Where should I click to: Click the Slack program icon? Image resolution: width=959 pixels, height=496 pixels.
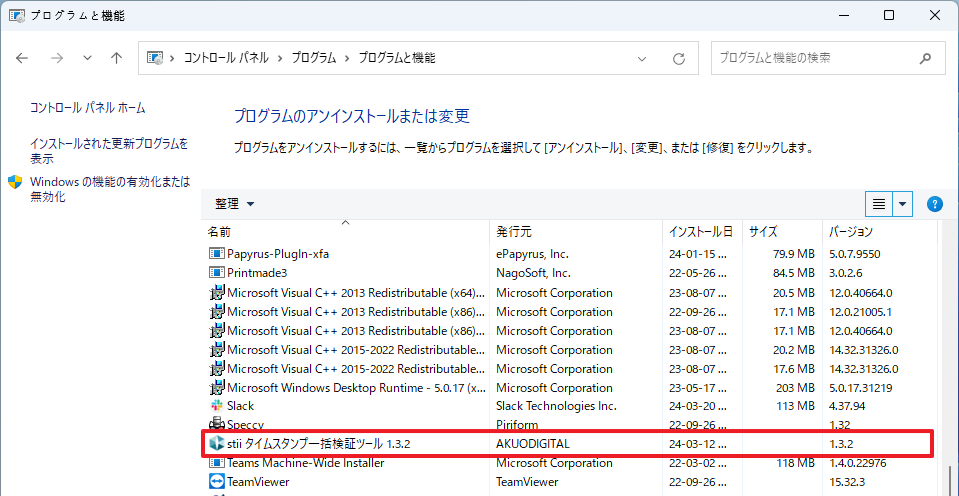216,406
